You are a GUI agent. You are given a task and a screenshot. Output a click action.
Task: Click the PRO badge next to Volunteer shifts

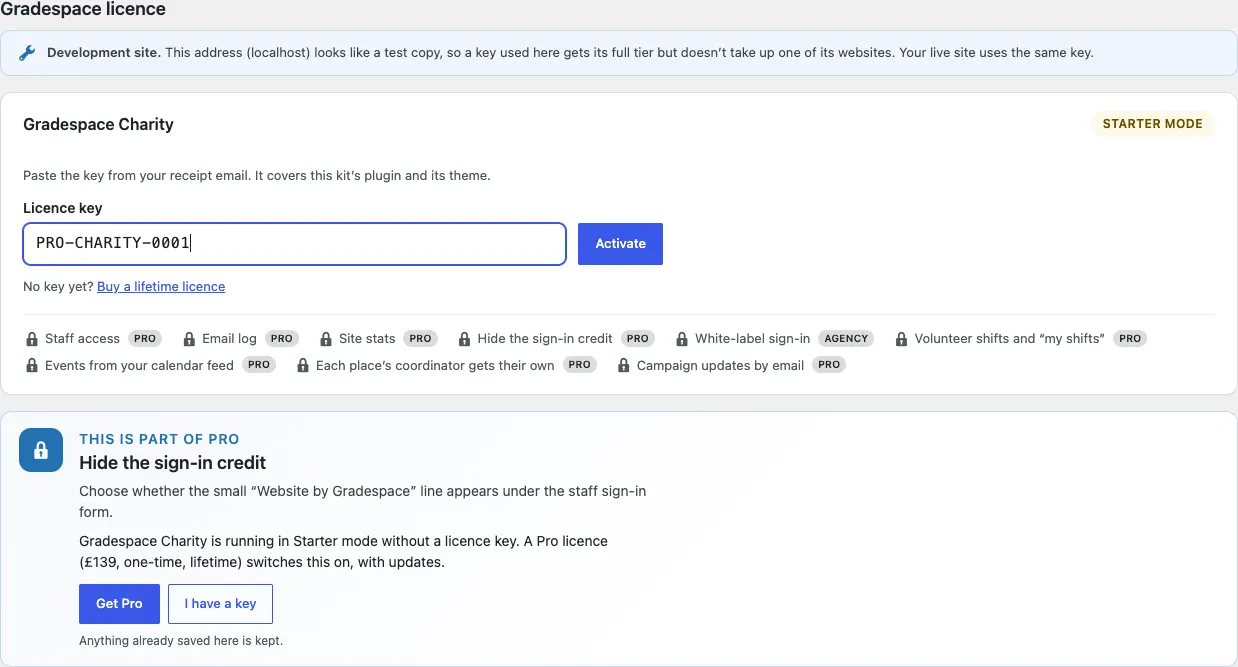(1130, 339)
